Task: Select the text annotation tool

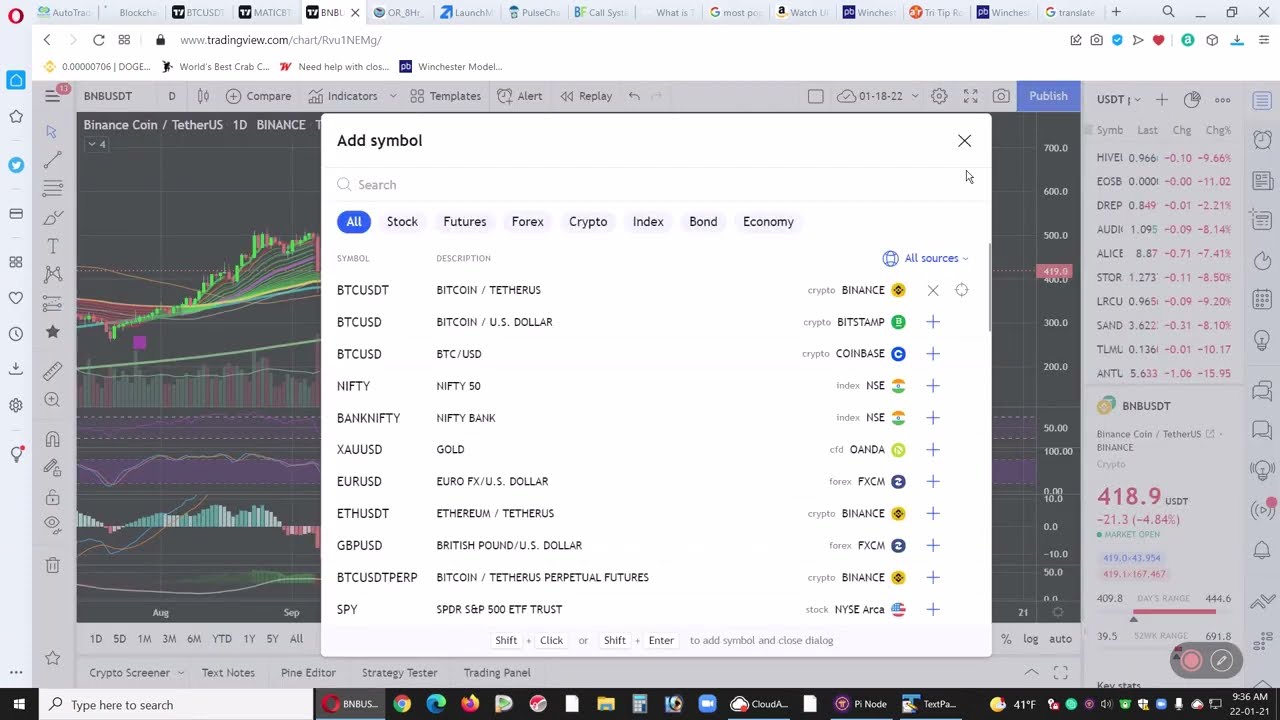Action: pos(52,246)
